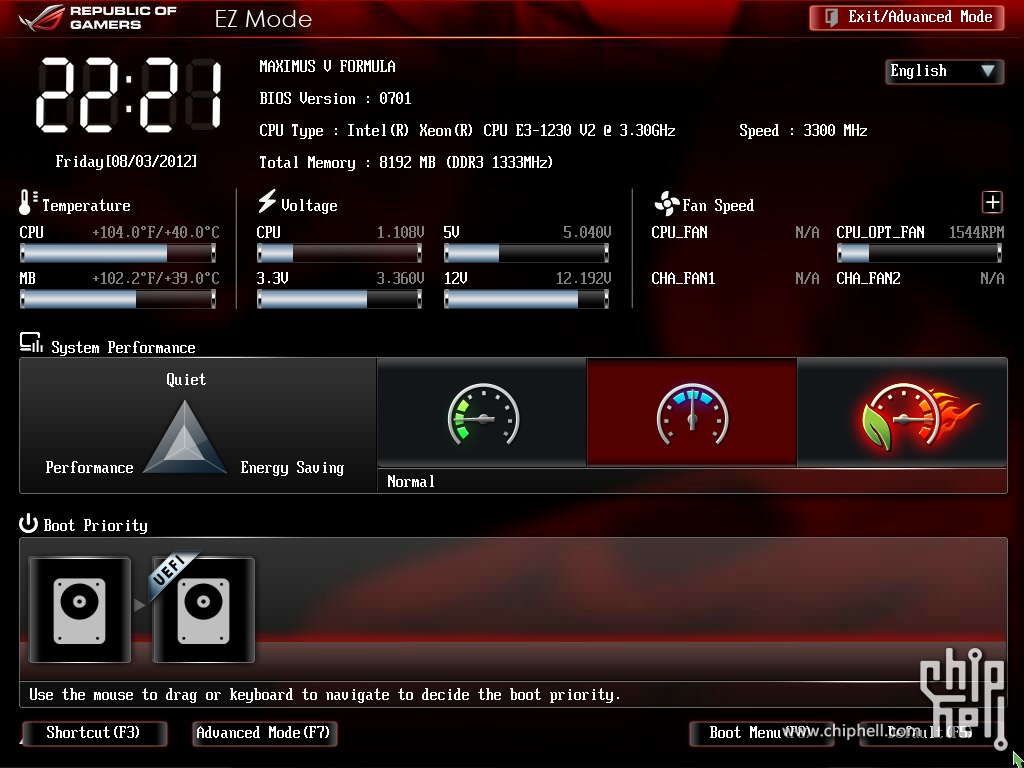This screenshot has height=768, width=1024.
Task: Click the 22:21 digital clock
Action: point(128,95)
